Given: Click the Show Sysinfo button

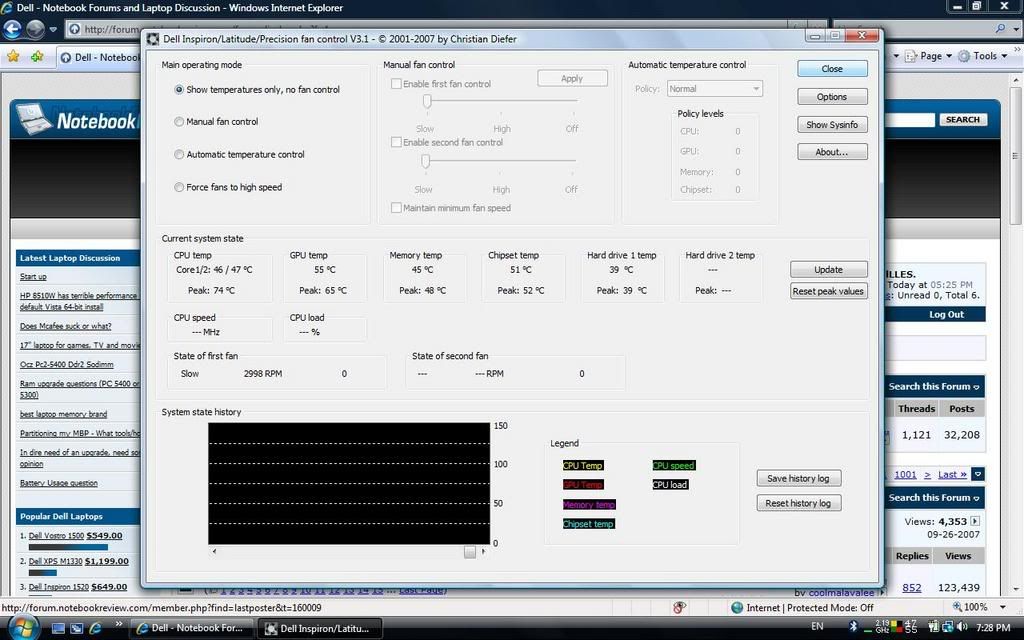Looking at the screenshot, I should (x=832, y=124).
